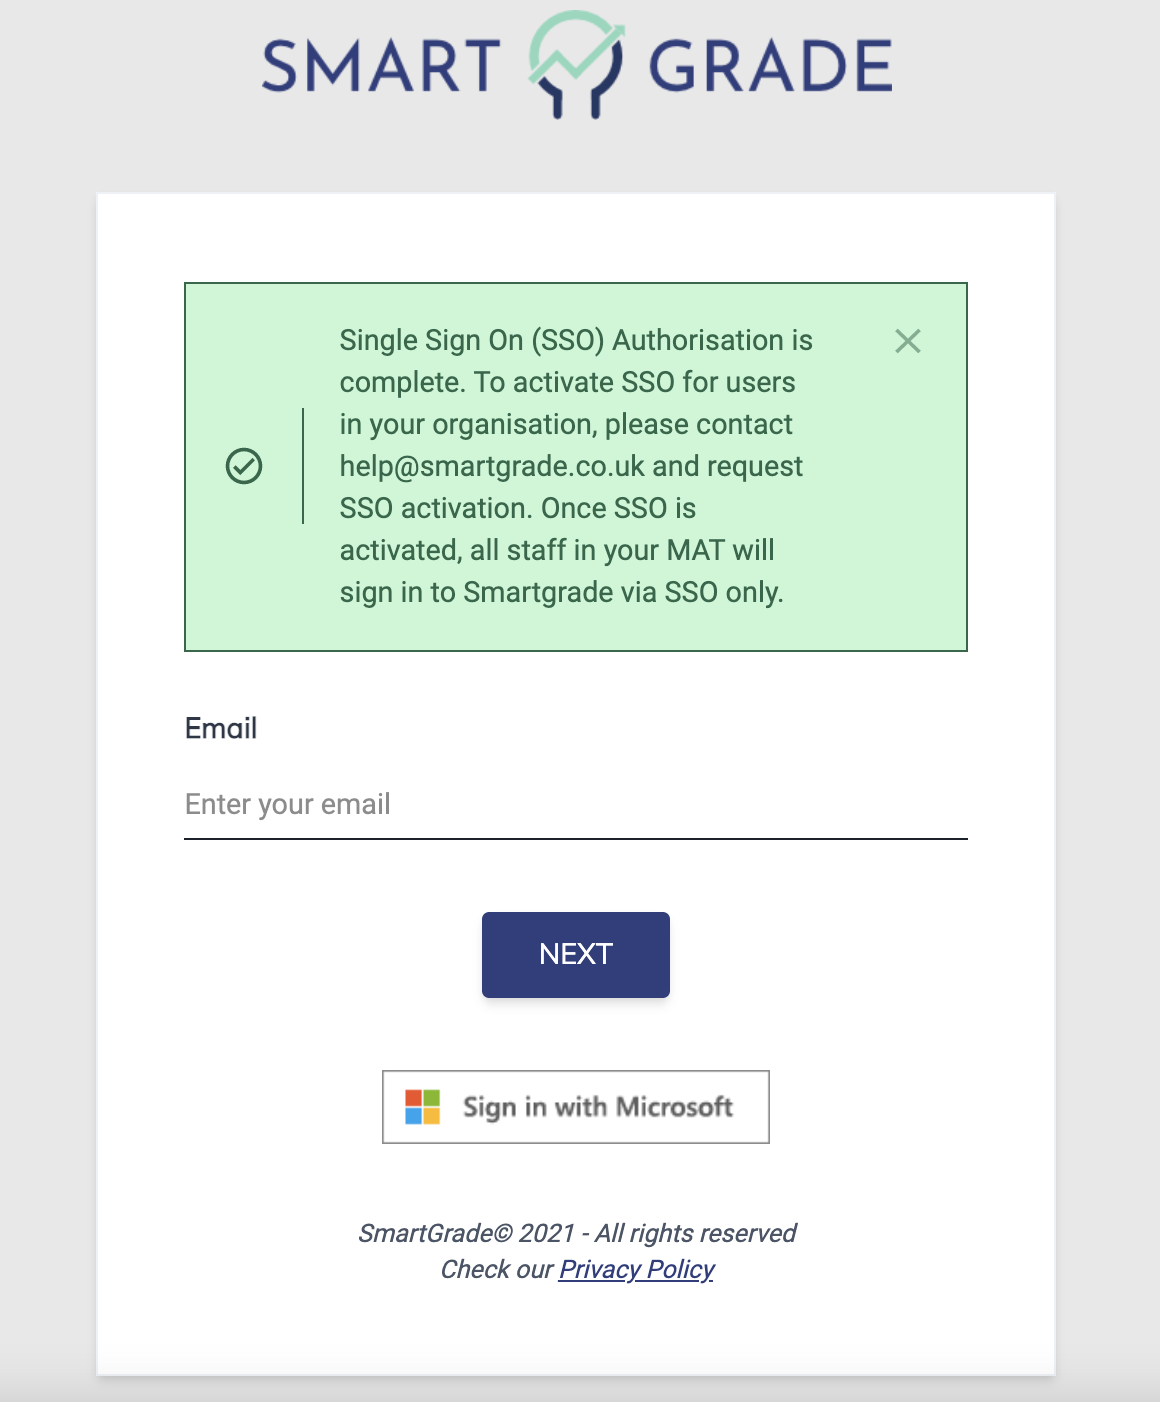Click the 'All rights reserved' footer text
The width and height of the screenshot is (1160, 1402).
pos(696,1233)
